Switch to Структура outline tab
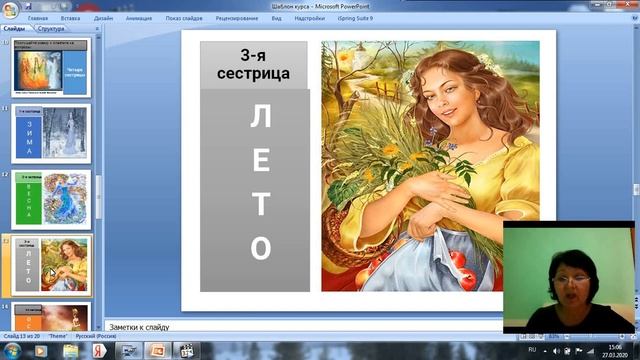 (51, 29)
